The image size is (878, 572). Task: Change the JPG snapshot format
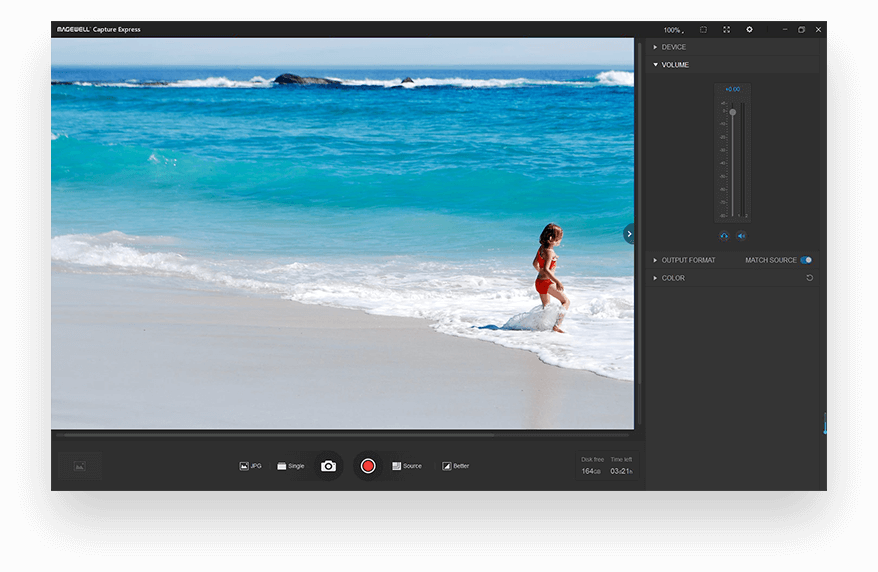click(250, 466)
